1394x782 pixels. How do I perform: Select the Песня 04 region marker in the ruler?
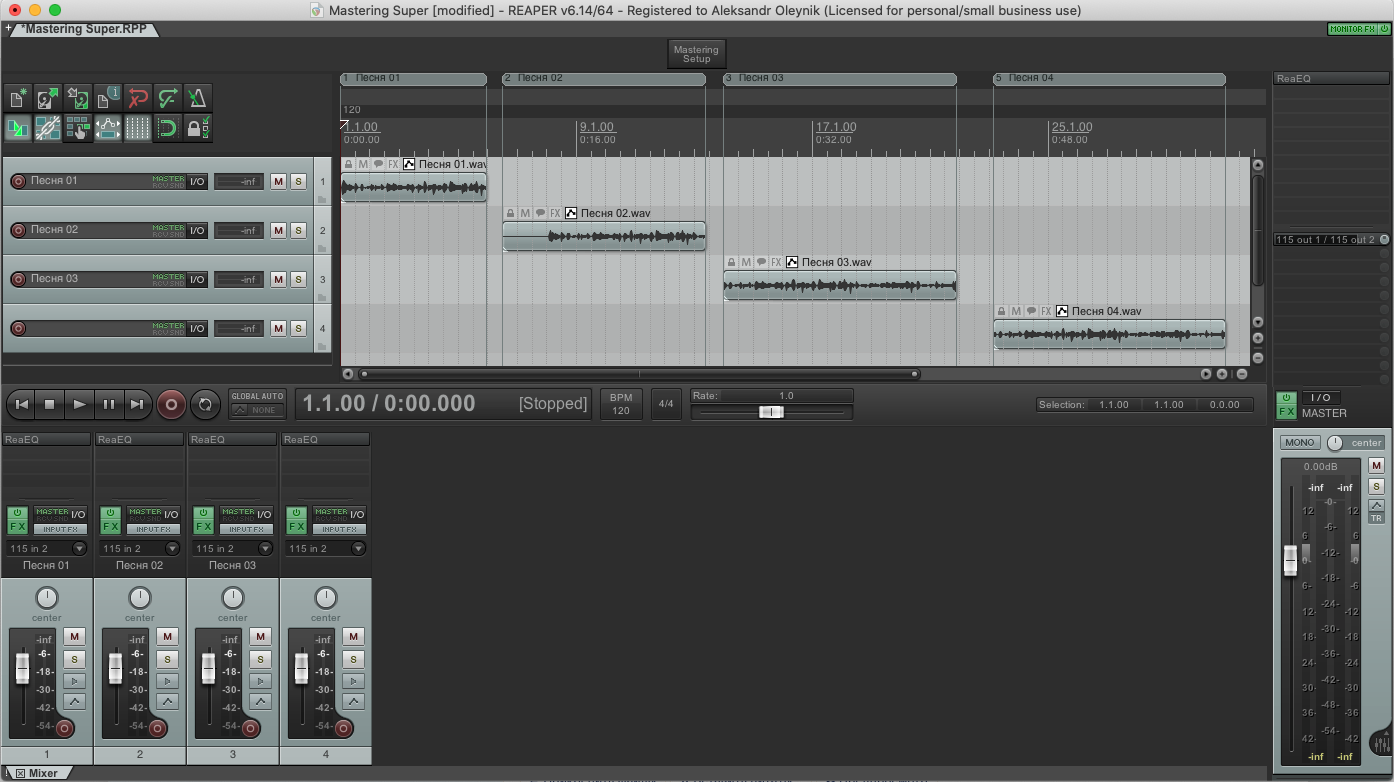click(x=1109, y=78)
